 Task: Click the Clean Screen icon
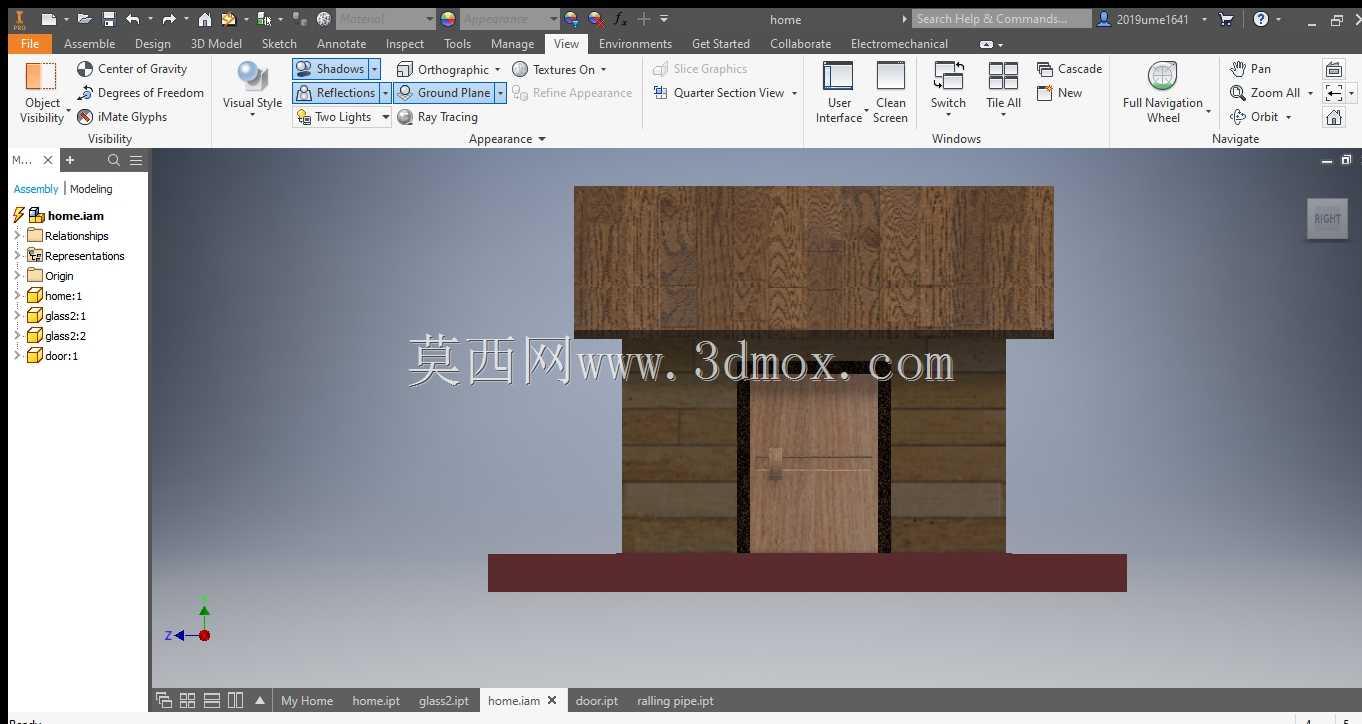(x=890, y=76)
